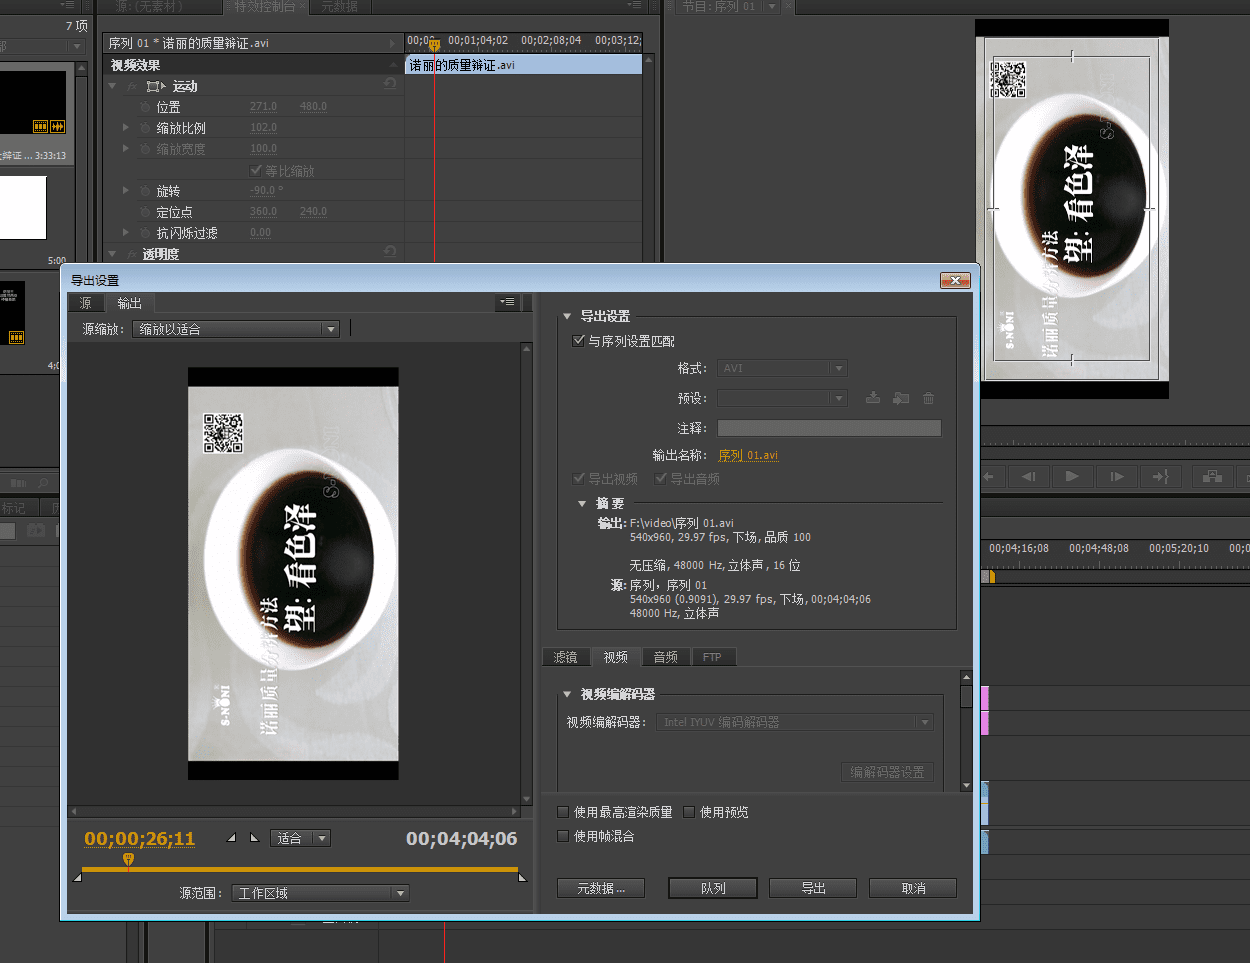The image size is (1250, 963).
Task: Click the 序列 01.avi output name link
Action: tap(748, 455)
